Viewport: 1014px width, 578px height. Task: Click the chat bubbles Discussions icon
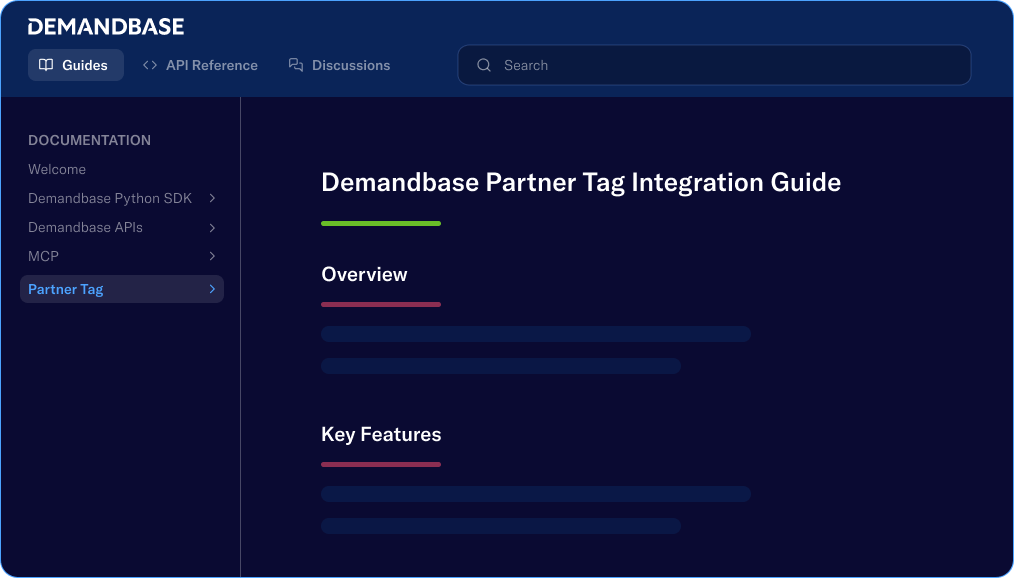tap(296, 65)
